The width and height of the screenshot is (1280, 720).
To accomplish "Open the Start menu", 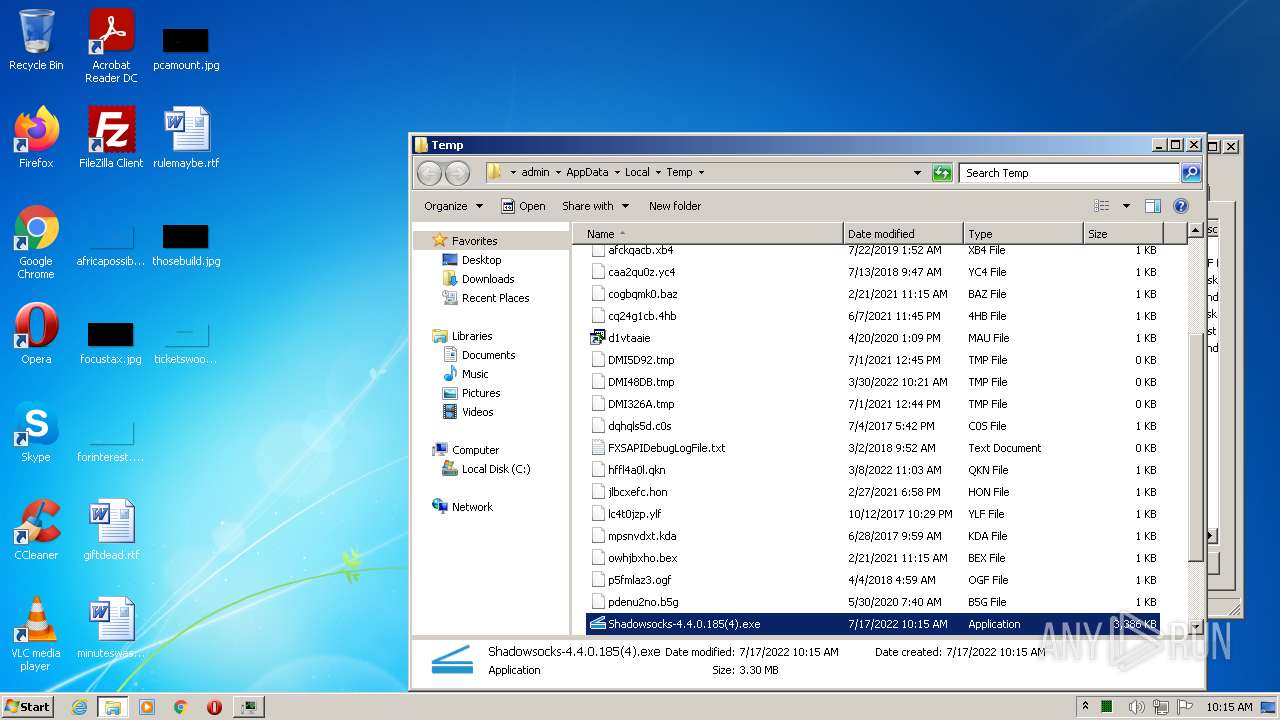I will coord(27,707).
